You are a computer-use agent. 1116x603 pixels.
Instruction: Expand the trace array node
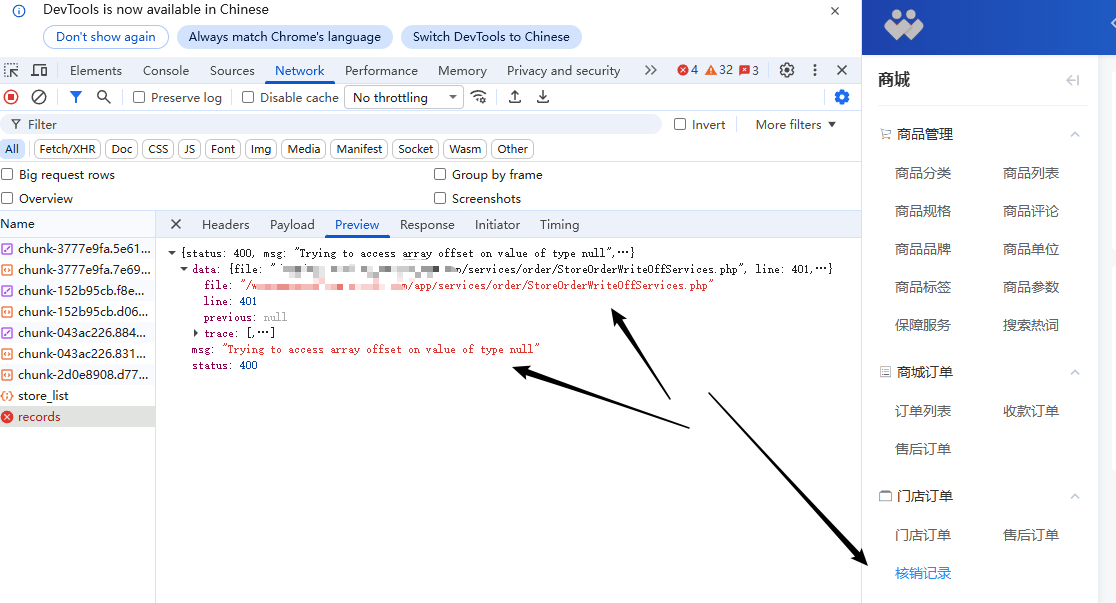196,333
